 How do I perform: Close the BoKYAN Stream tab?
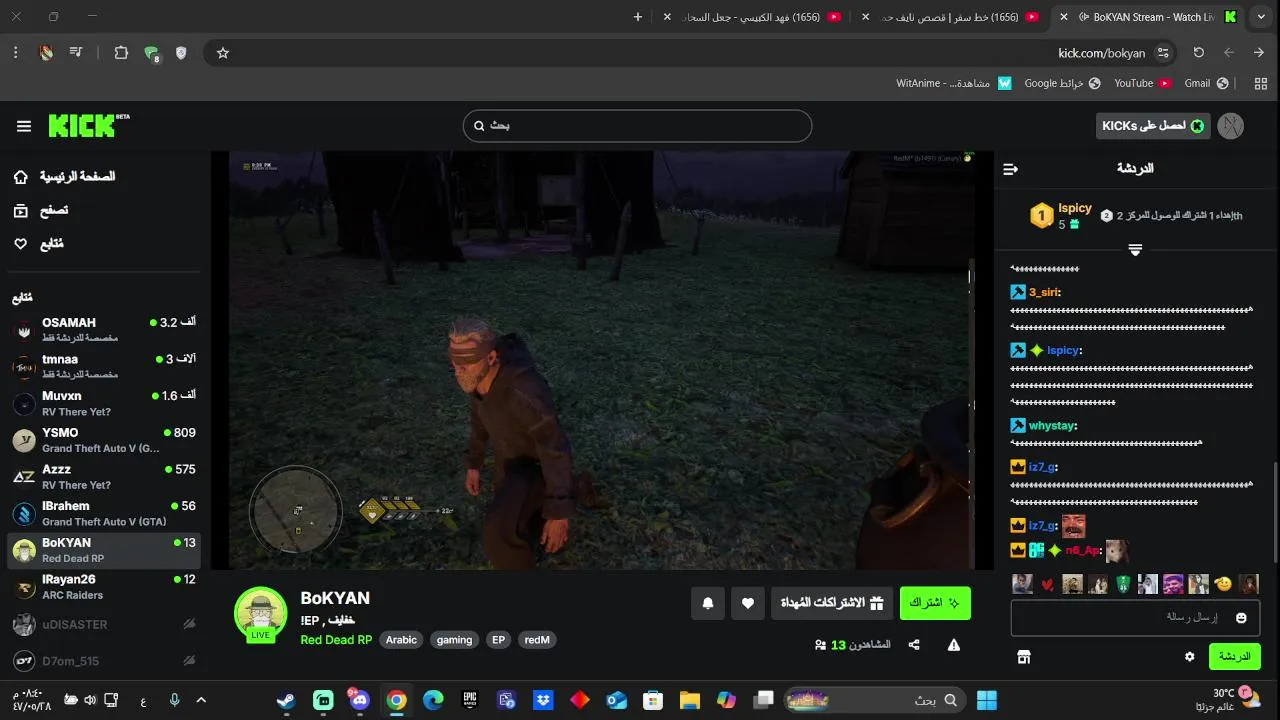tap(1064, 17)
